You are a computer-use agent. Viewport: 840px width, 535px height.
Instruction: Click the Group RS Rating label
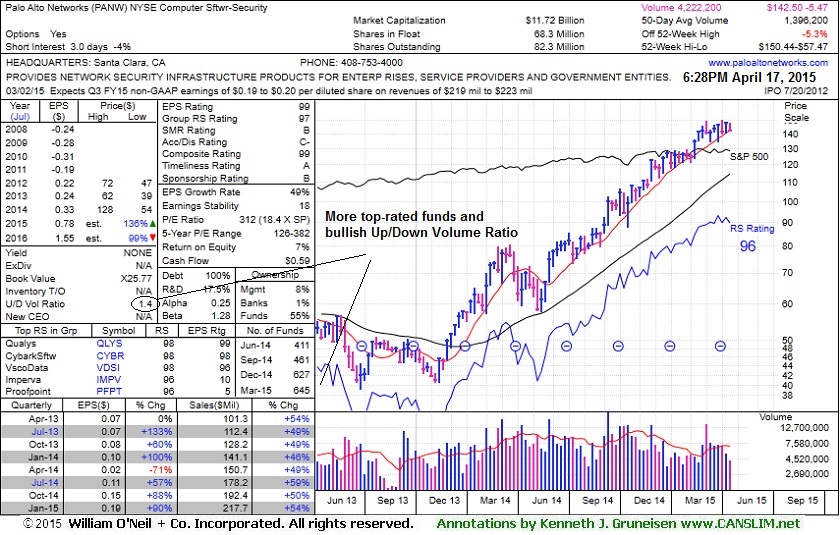click(200, 118)
